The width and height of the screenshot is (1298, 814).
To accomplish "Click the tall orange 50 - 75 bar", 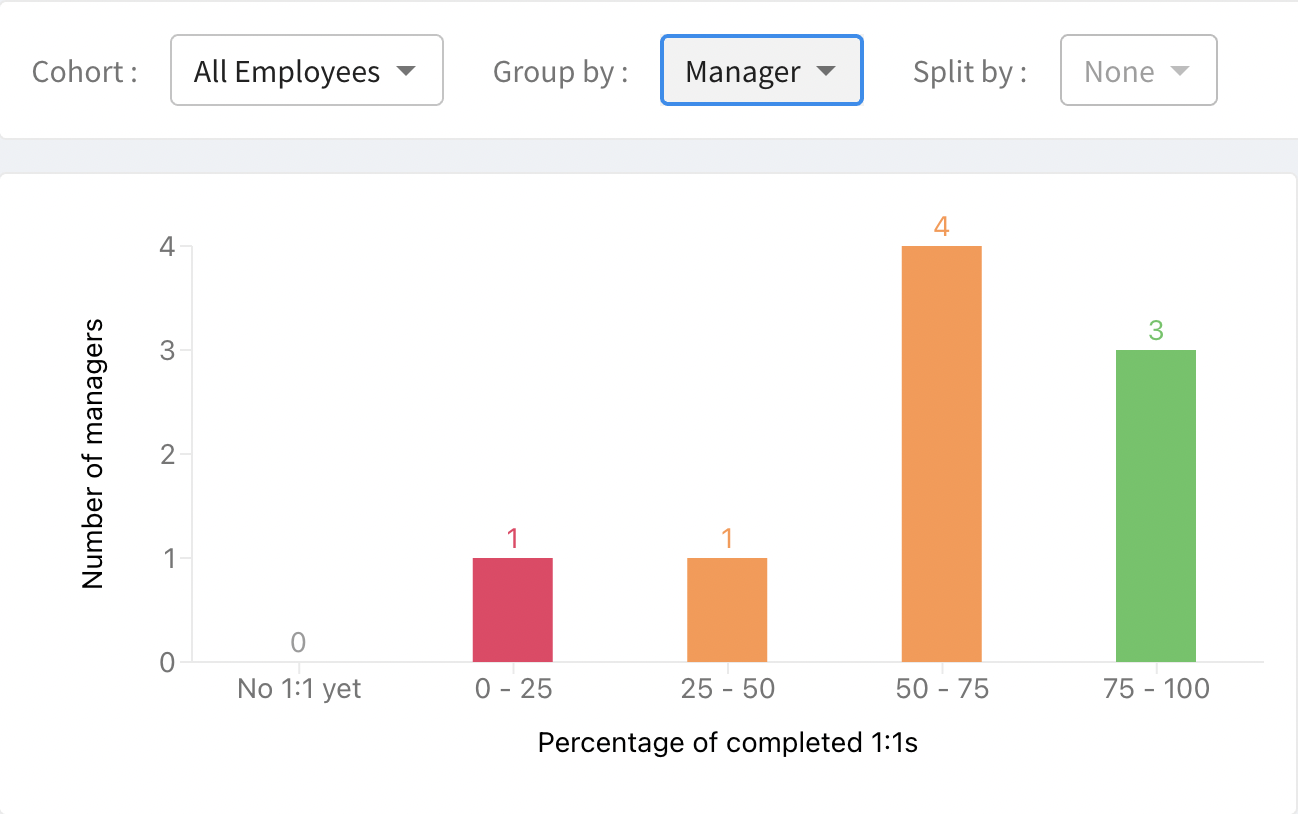I will coord(941,454).
